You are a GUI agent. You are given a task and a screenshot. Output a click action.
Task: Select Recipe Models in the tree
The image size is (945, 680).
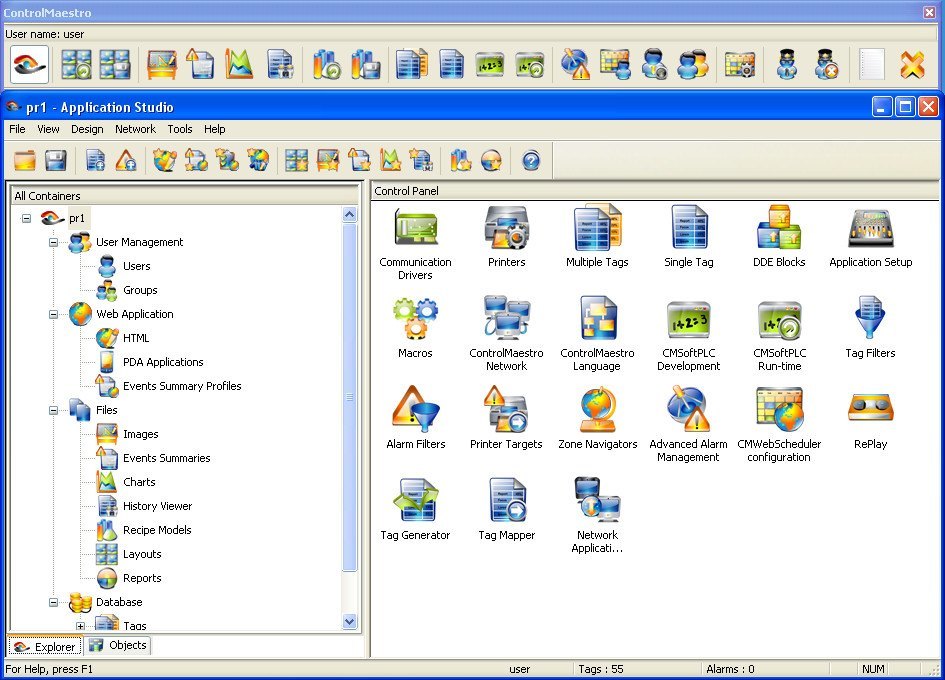pos(157,530)
